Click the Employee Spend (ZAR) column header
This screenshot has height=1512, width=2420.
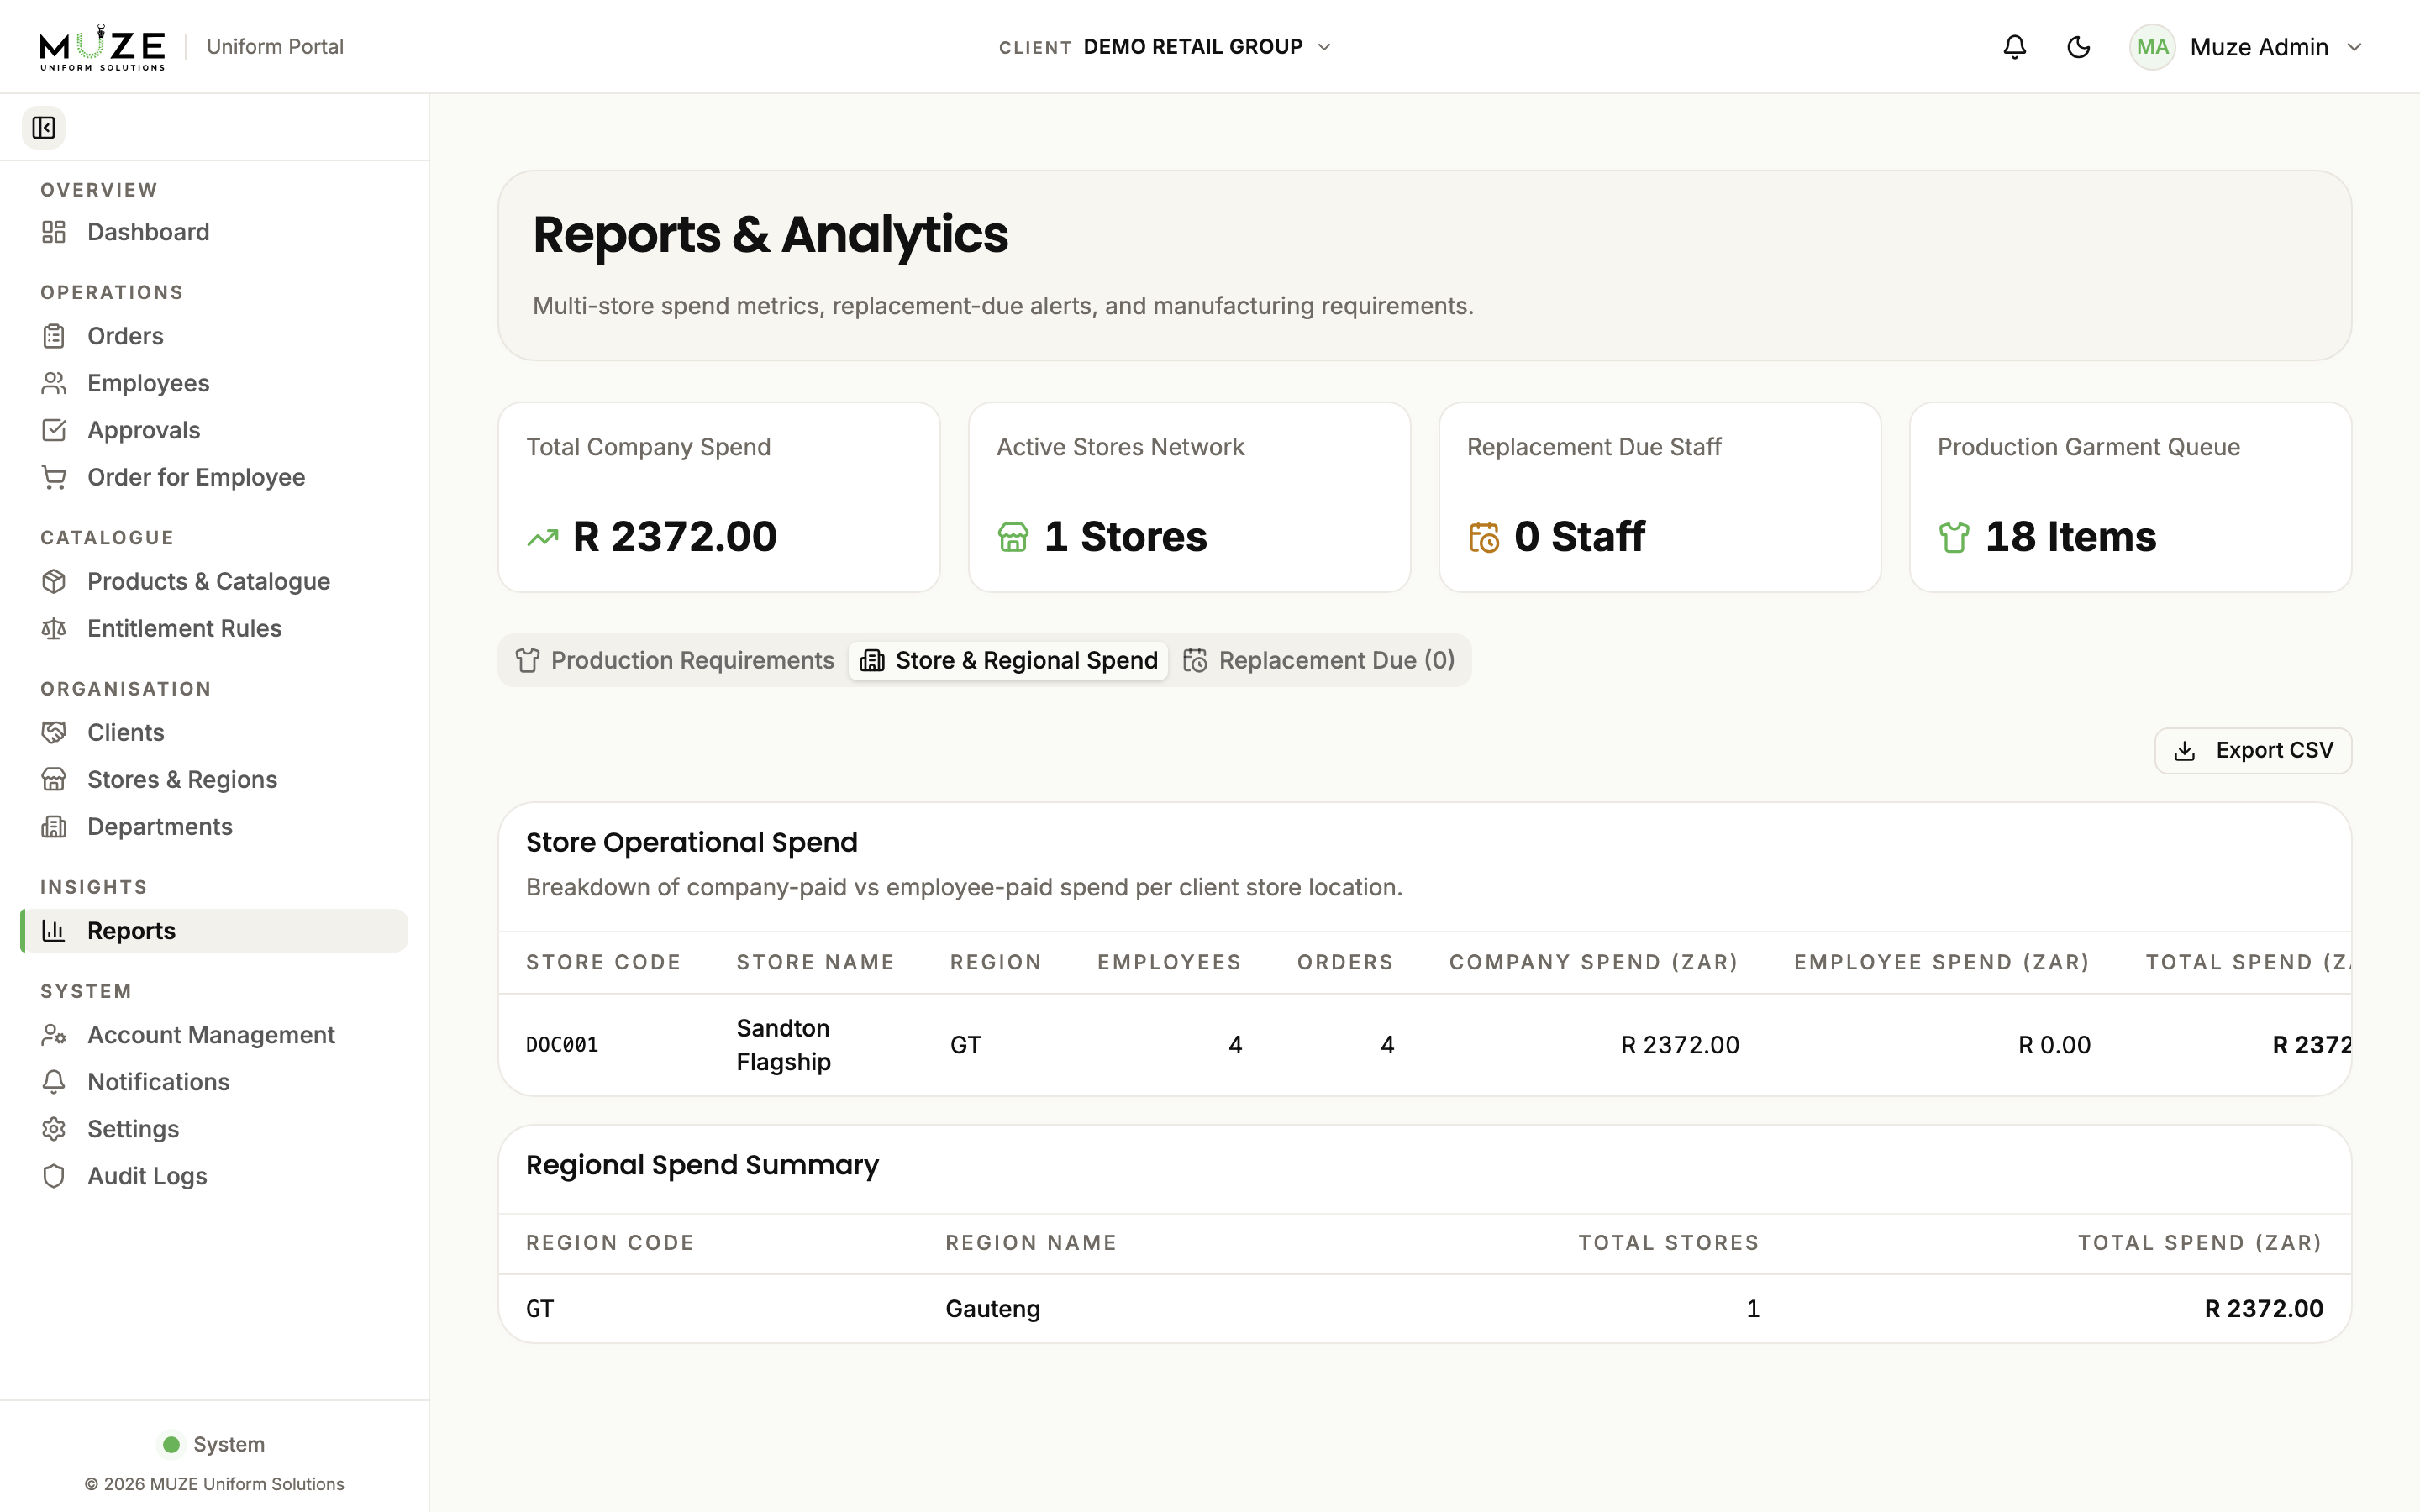[x=1942, y=962]
